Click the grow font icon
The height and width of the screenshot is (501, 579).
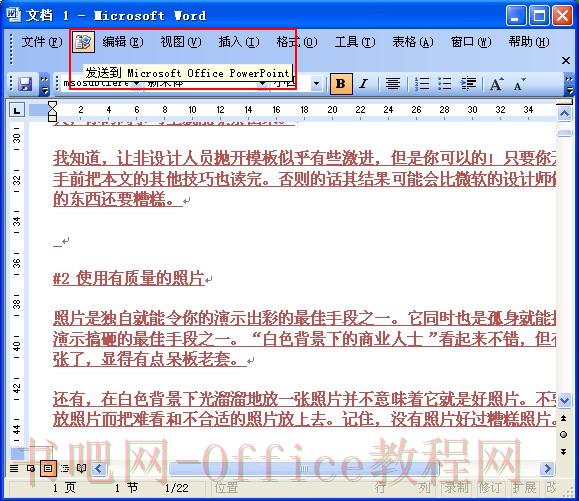(497, 84)
